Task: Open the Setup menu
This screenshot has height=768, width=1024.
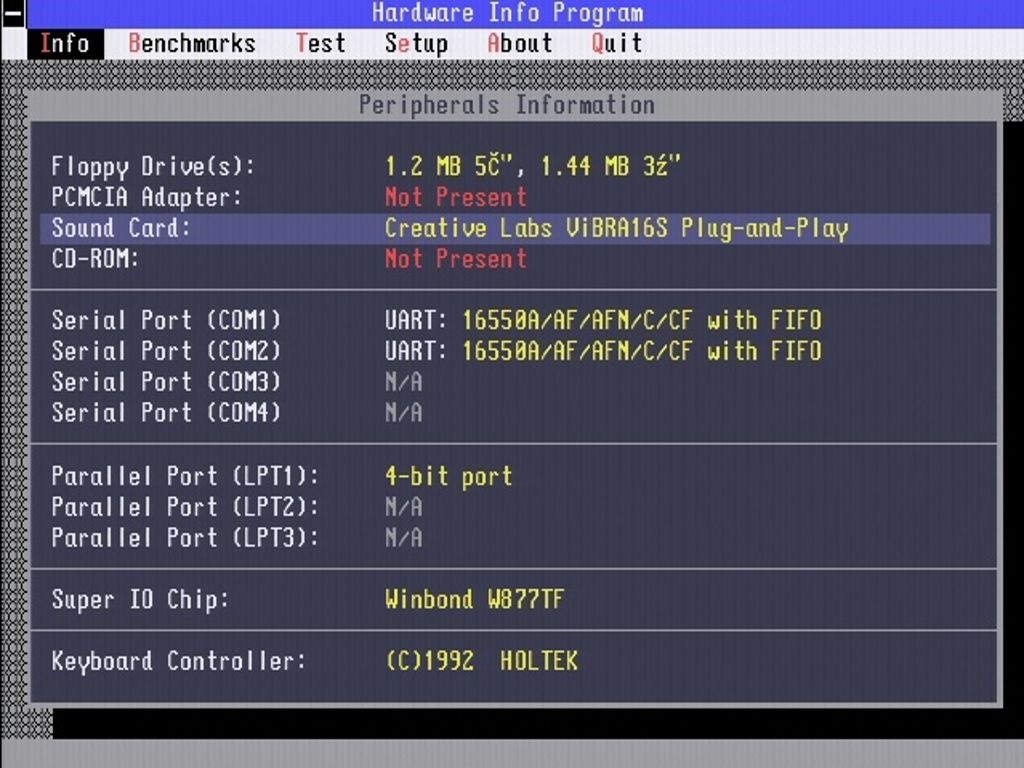Action: (x=416, y=44)
